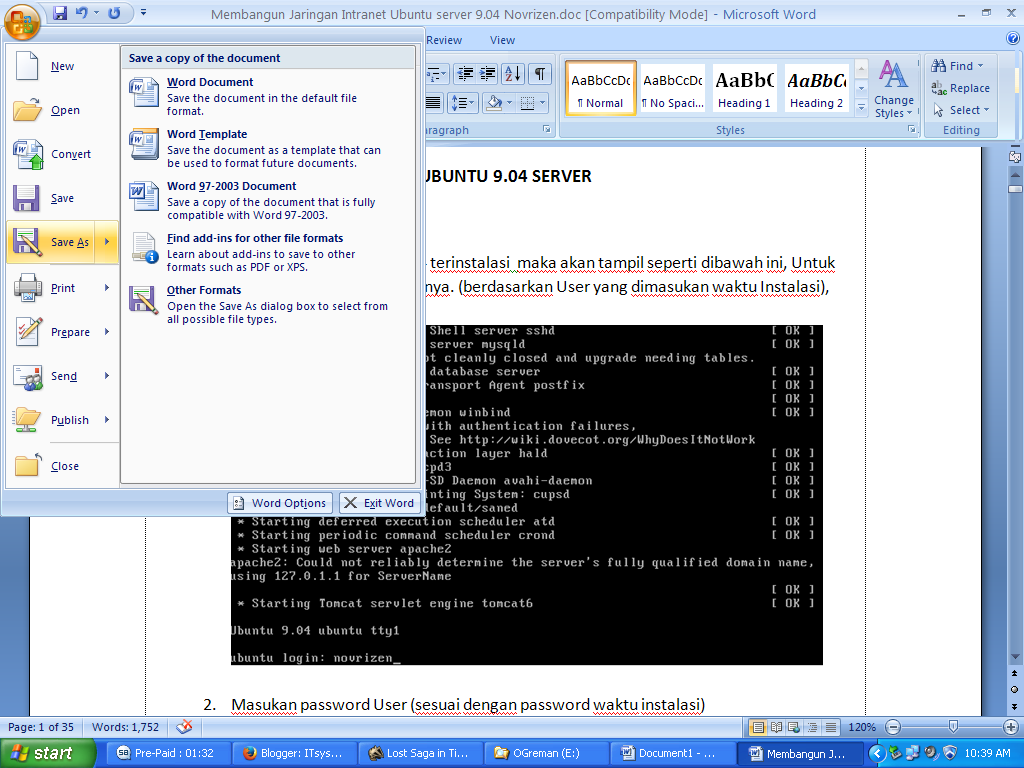Click Redo icon in Quick Access Toolbar
1024x768 pixels.
click(x=114, y=12)
